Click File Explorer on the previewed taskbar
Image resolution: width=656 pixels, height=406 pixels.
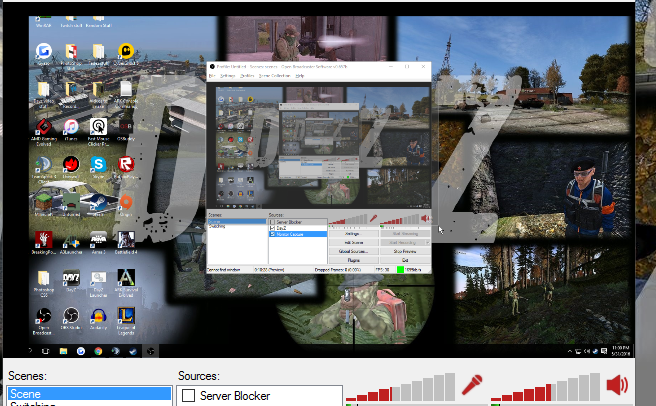[63, 351]
